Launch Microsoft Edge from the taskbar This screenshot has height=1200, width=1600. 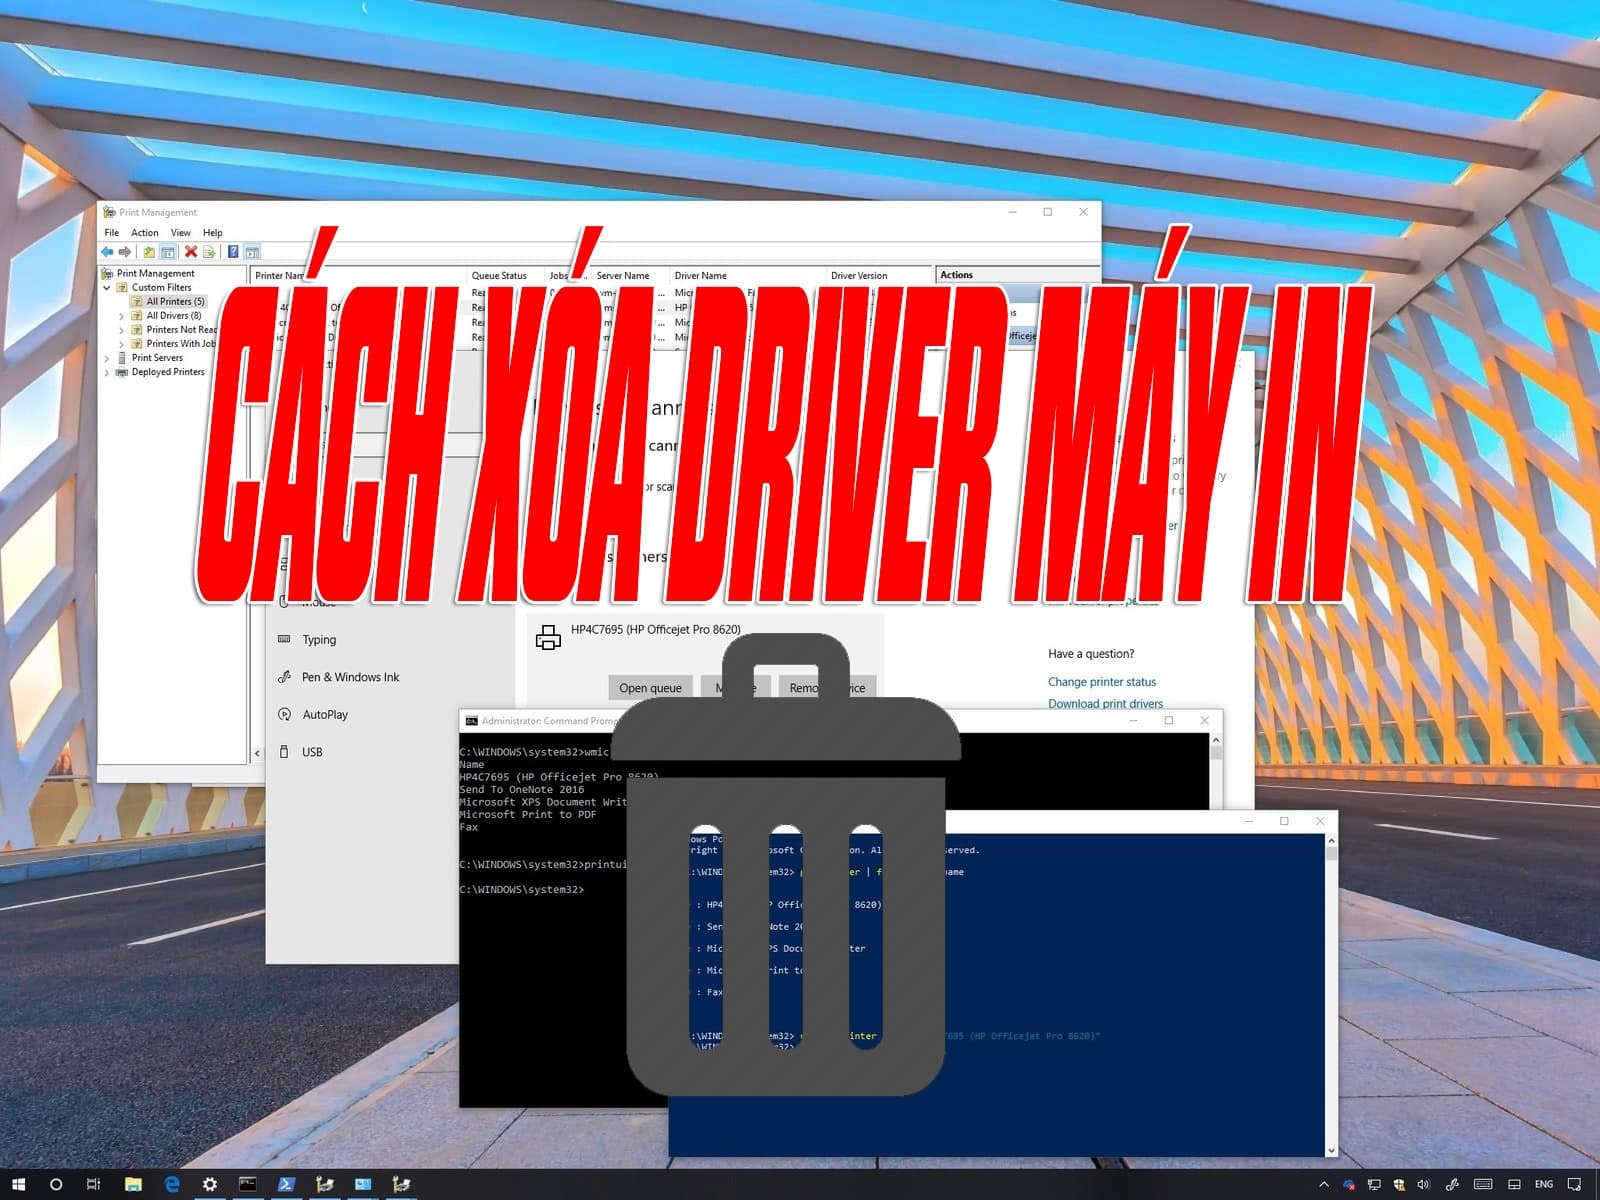coord(171,1184)
